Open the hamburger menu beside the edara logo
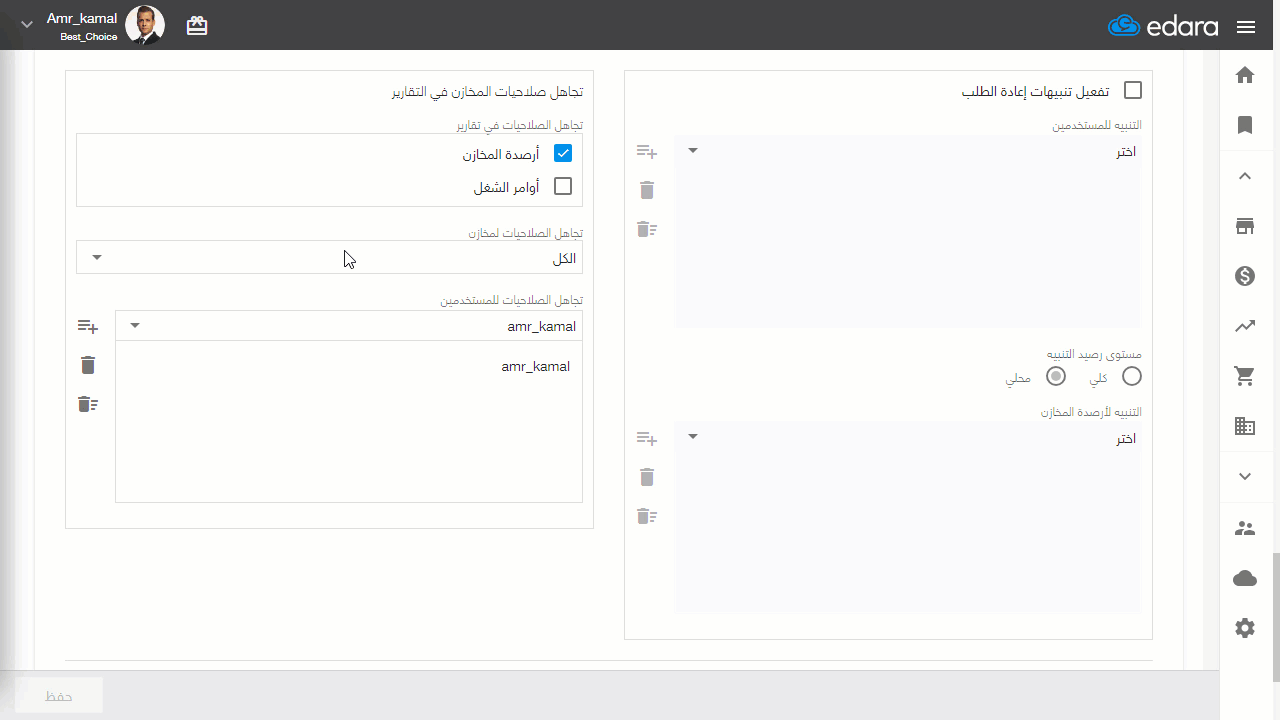 1246,27
